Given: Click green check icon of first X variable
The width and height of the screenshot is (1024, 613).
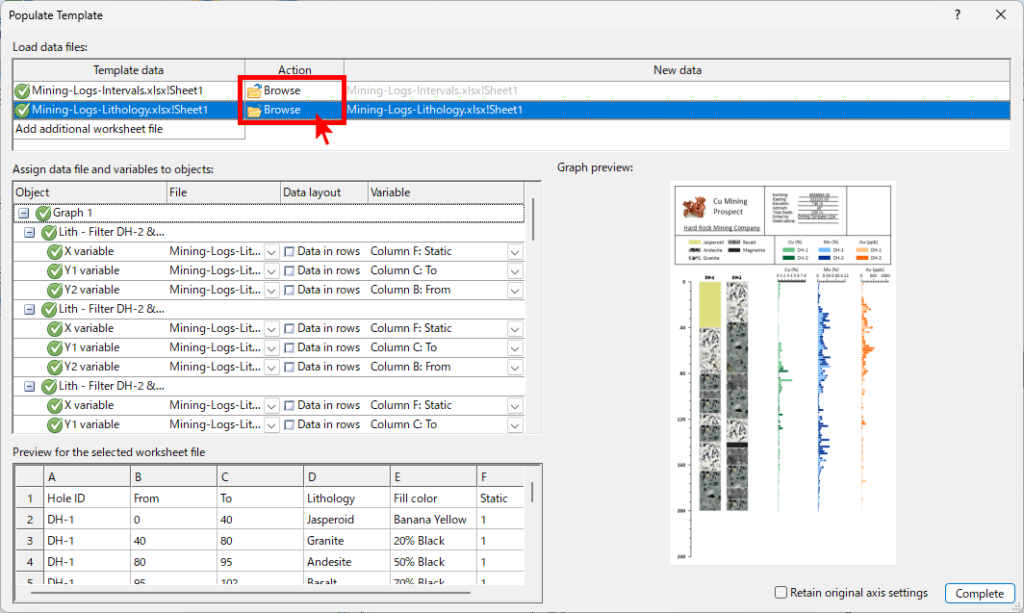Looking at the screenshot, I should [55, 251].
